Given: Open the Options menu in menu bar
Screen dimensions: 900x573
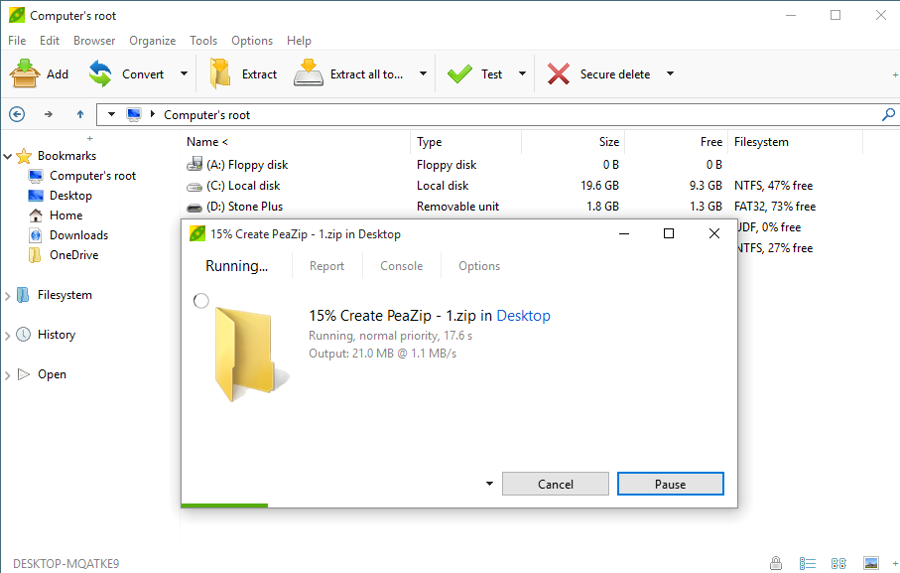Looking at the screenshot, I should (252, 41).
